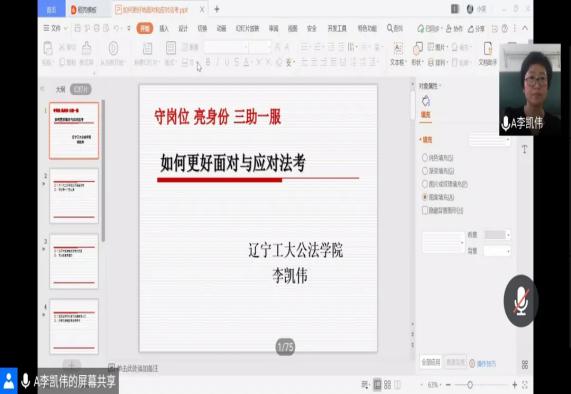Click the 全部应用 apply to all button
This screenshot has height=394, width=571.
[431, 362]
